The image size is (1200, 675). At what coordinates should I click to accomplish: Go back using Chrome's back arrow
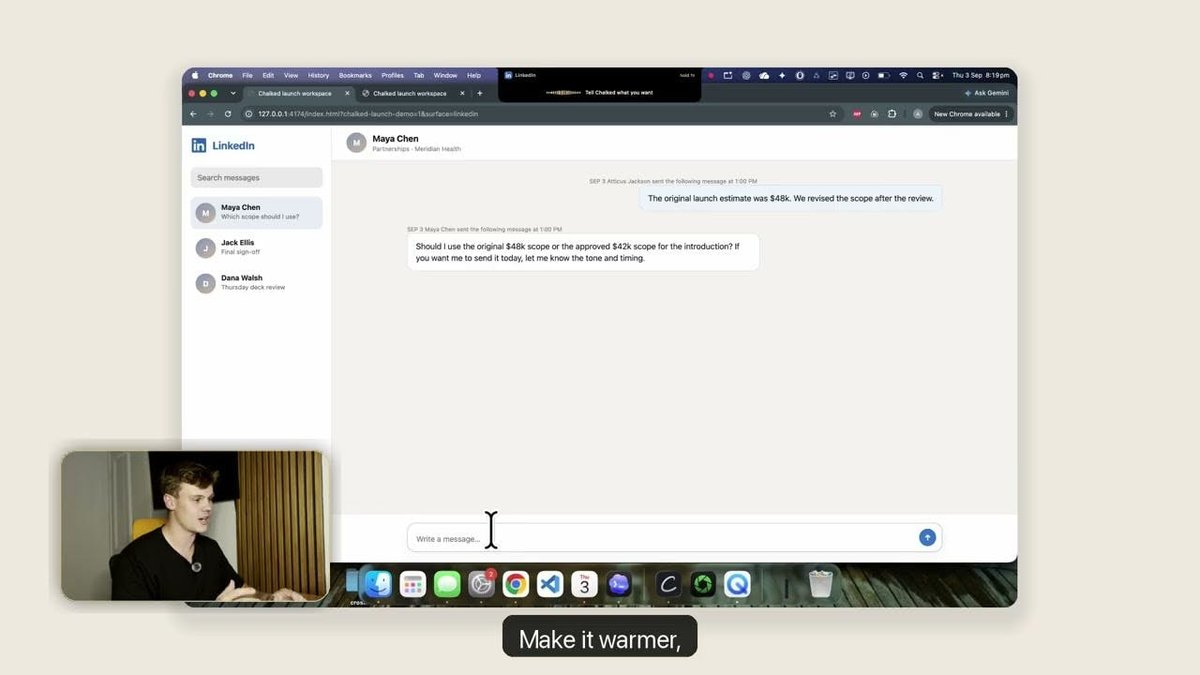[x=195, y=114]
